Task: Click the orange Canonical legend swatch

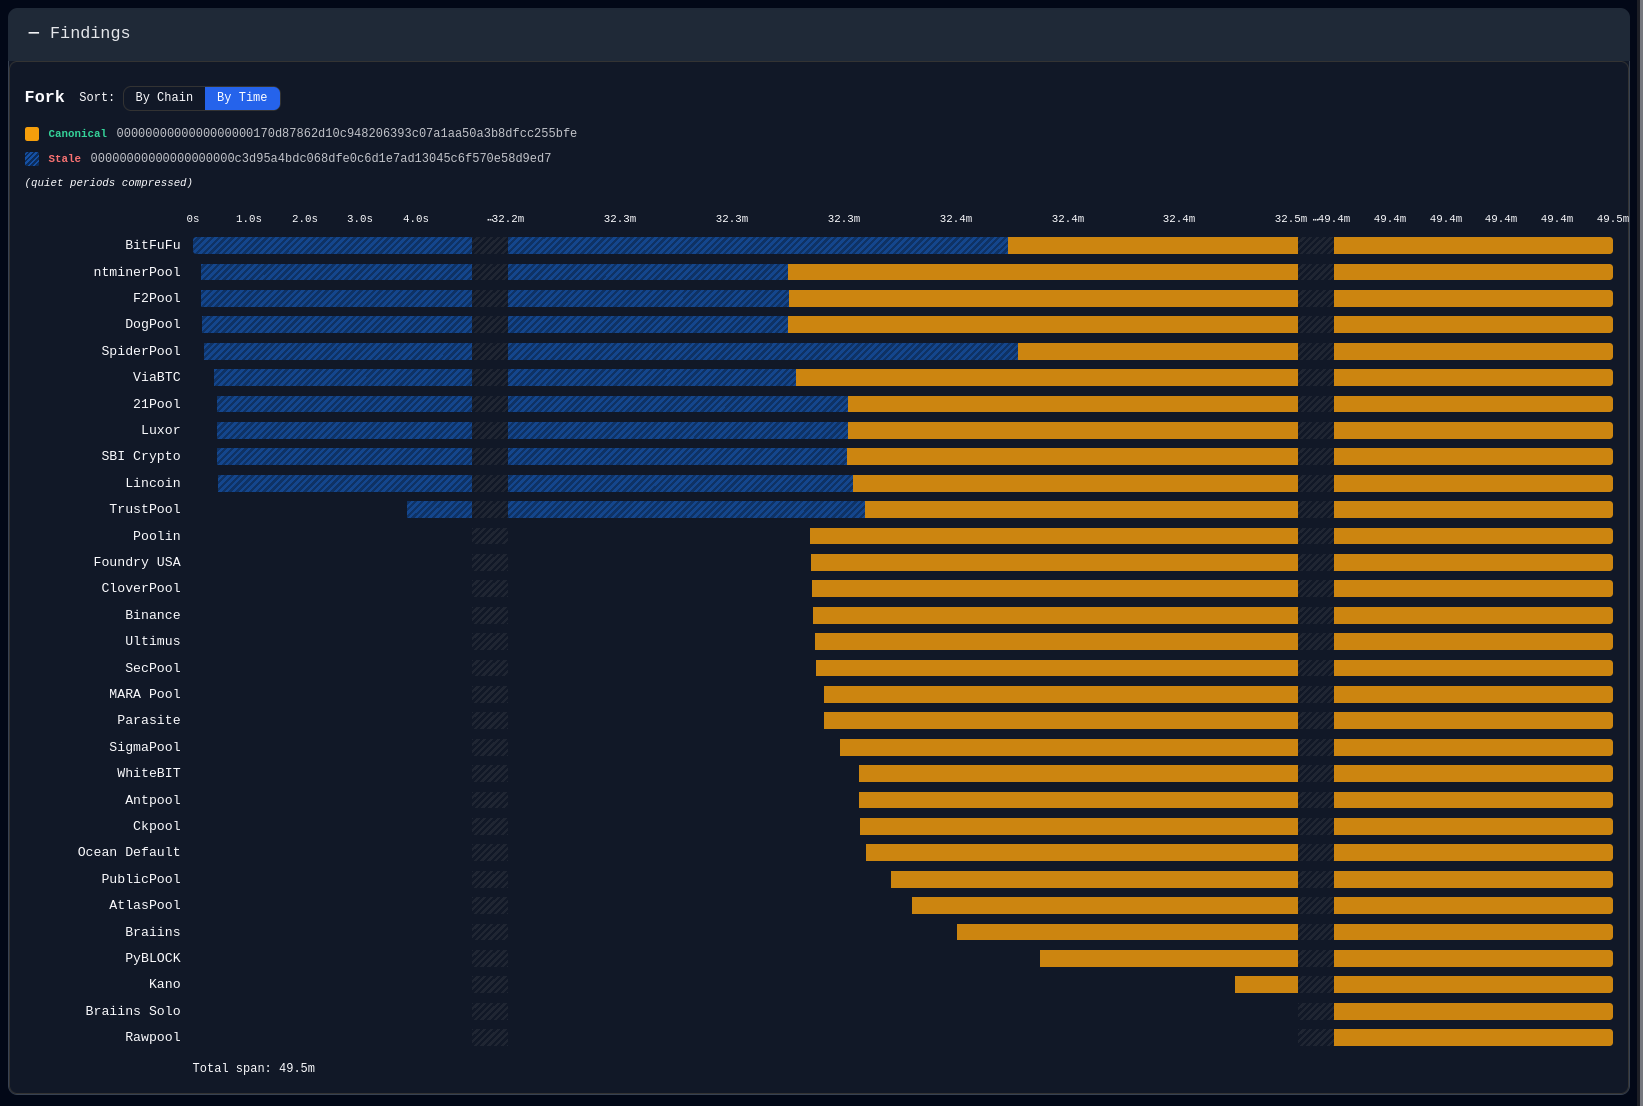Action: [32, 134]
